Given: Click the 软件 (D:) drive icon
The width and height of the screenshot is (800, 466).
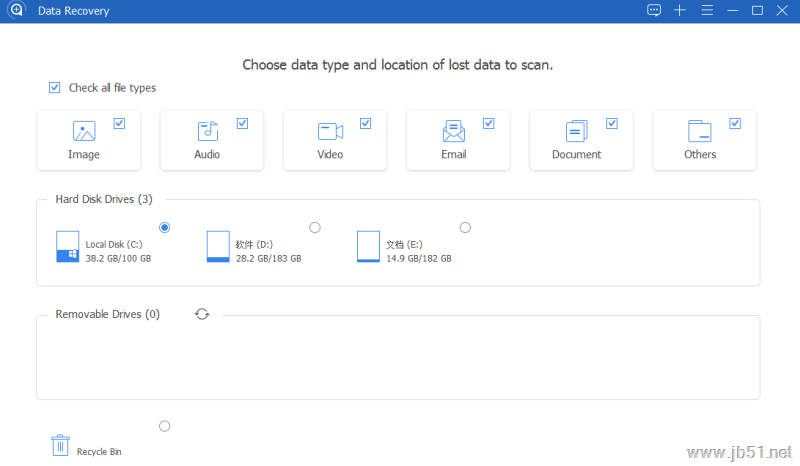Looking at the screenshot, I should click(x=218, y=247).
